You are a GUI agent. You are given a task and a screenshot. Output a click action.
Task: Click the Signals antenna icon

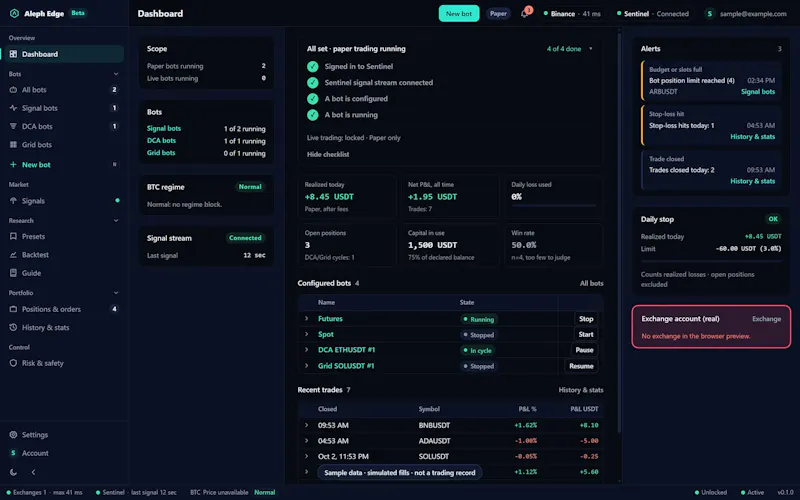pyautogui.click(x=13, y=201)
